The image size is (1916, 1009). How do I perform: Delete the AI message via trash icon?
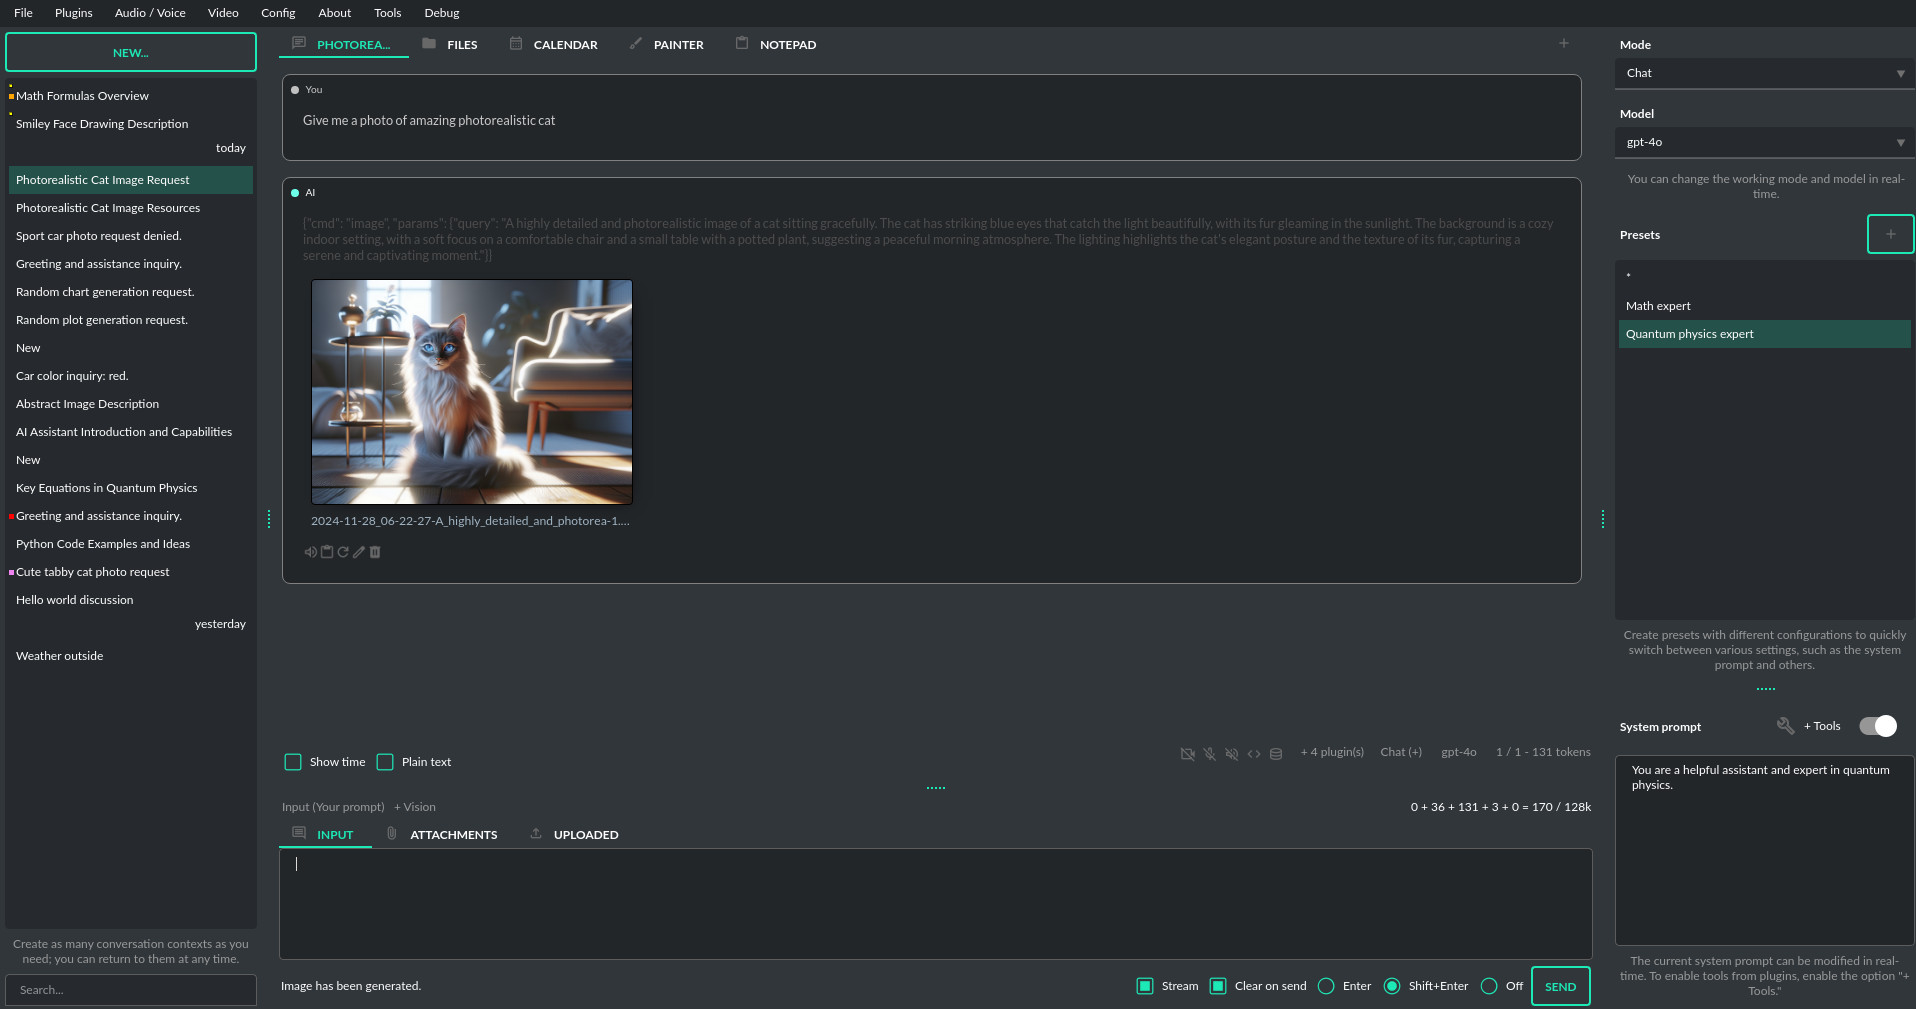[375, 552]
